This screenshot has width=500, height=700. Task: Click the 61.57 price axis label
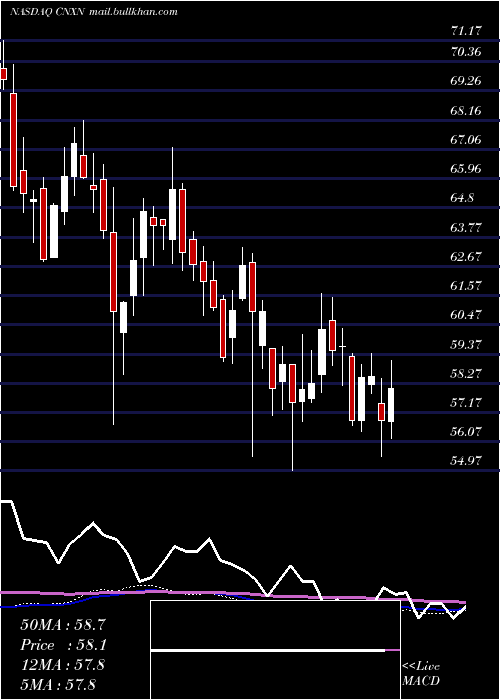point(466,286)
